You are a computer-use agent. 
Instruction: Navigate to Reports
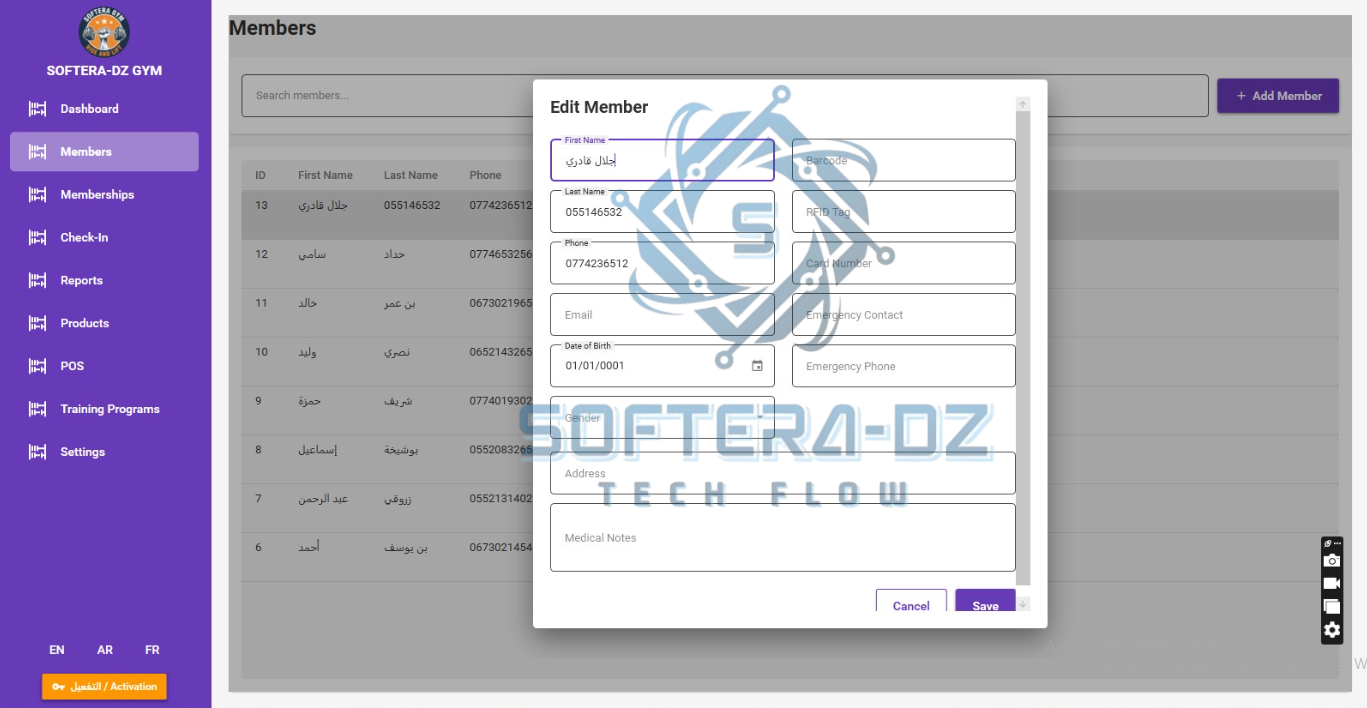[104, 281]
